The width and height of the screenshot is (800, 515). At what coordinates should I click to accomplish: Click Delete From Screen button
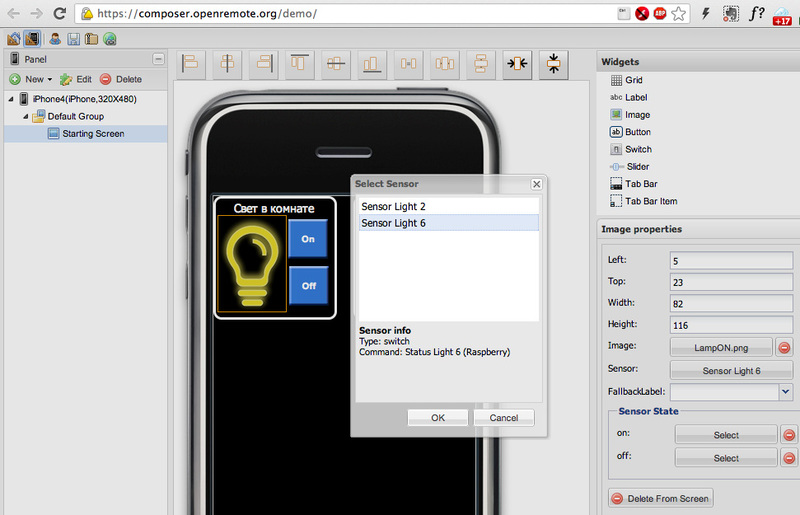pos(661,499)
